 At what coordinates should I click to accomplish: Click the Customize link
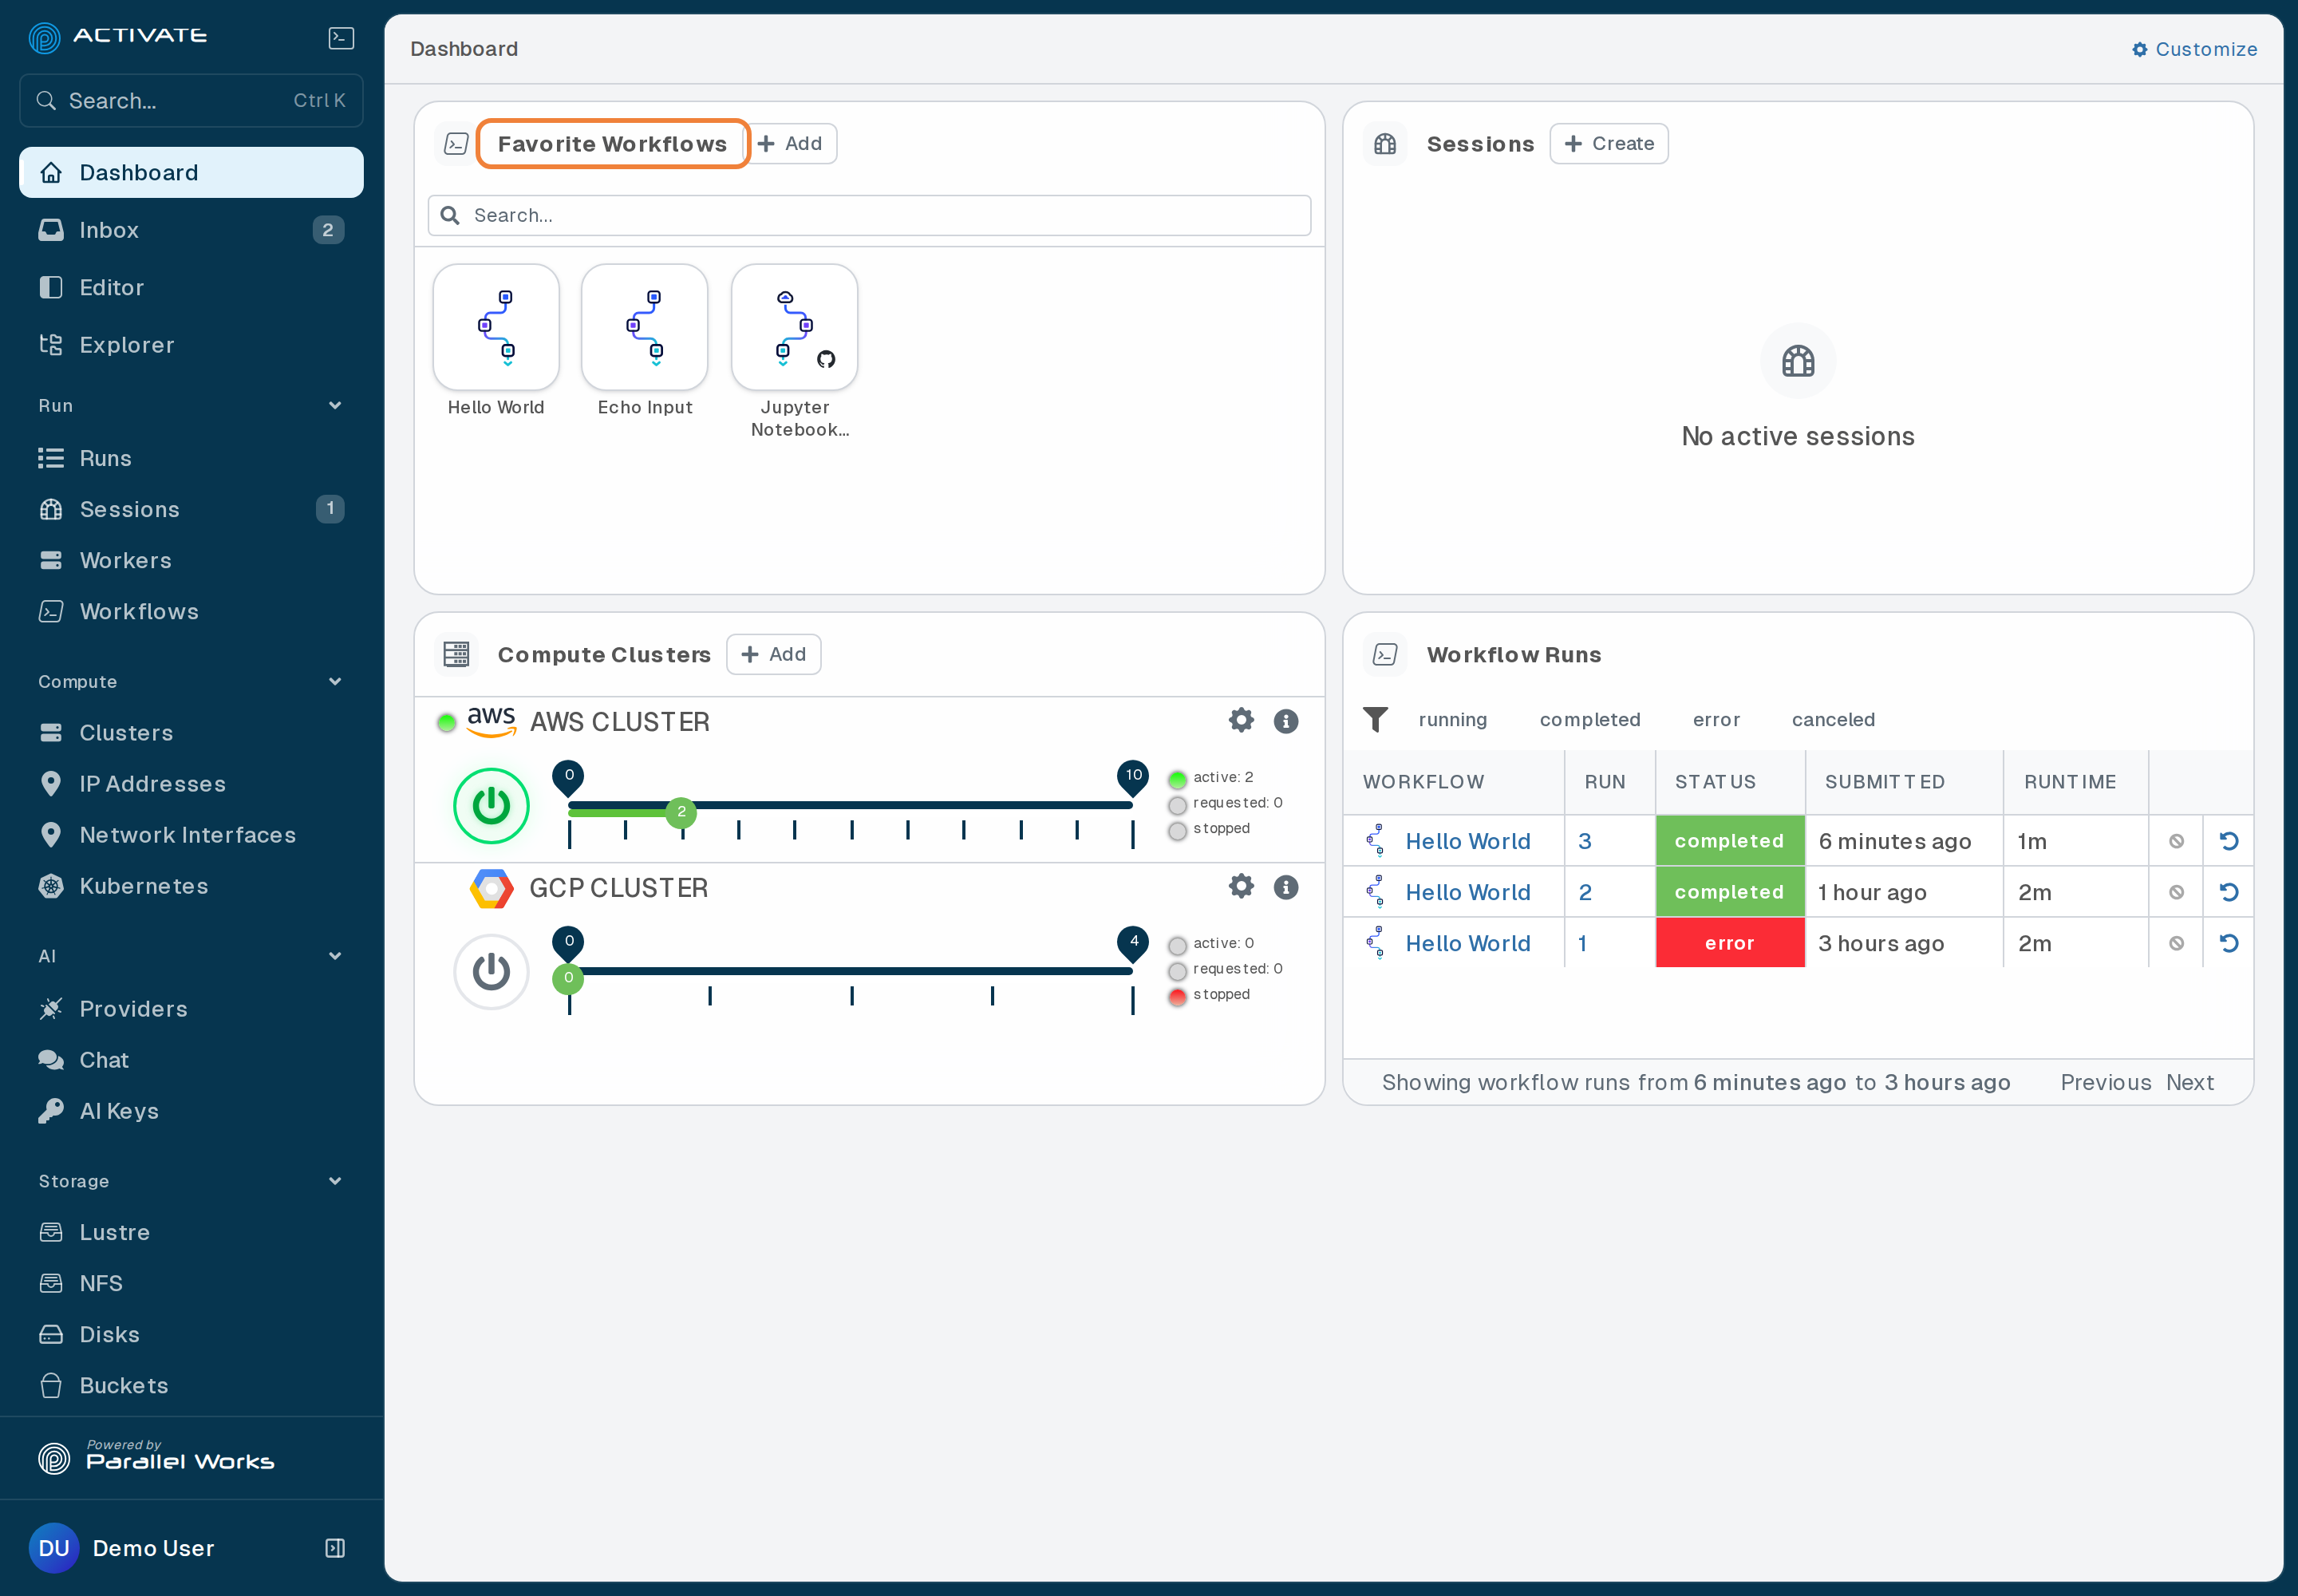point(2194,49)
